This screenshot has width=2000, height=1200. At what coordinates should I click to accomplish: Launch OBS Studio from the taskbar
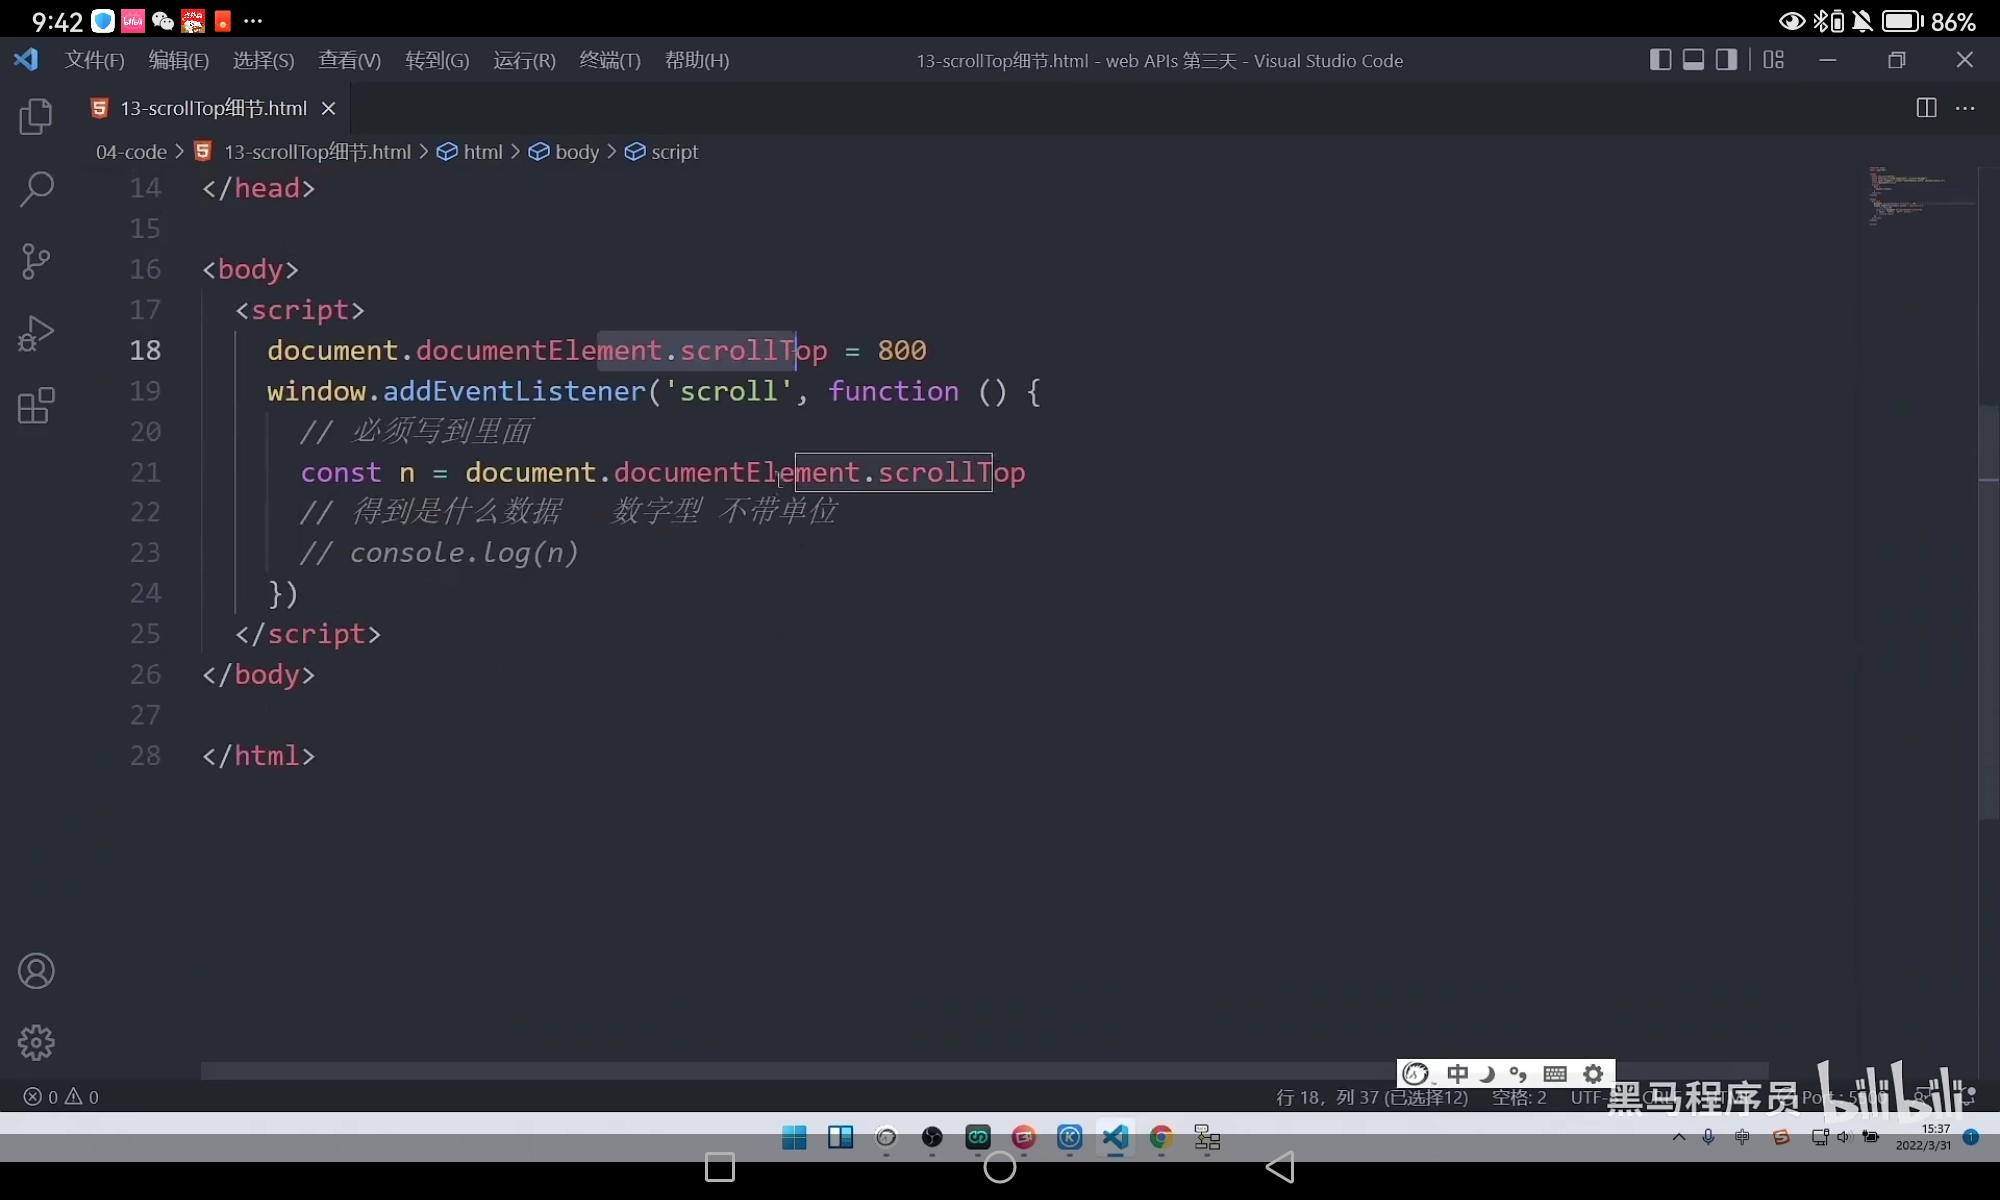coord(931,1139)
